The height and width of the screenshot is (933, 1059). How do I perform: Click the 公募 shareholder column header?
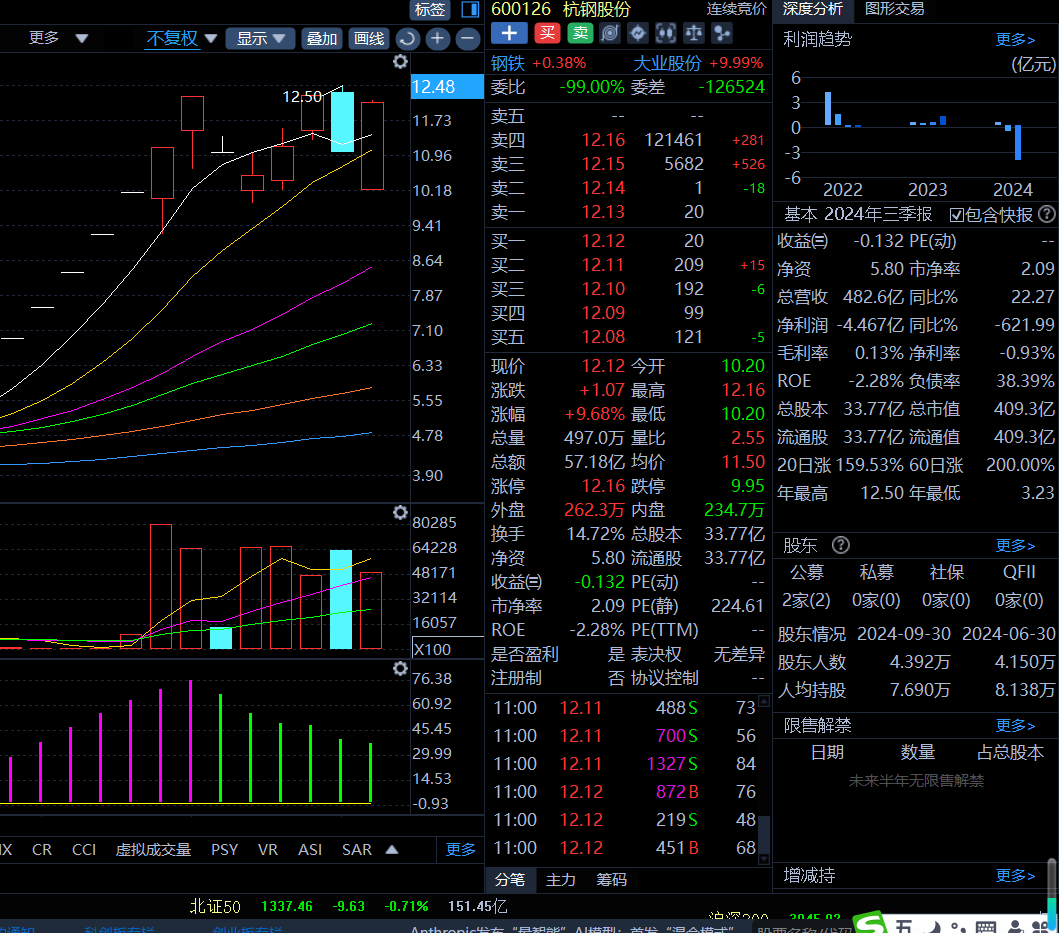click(806, 572)
